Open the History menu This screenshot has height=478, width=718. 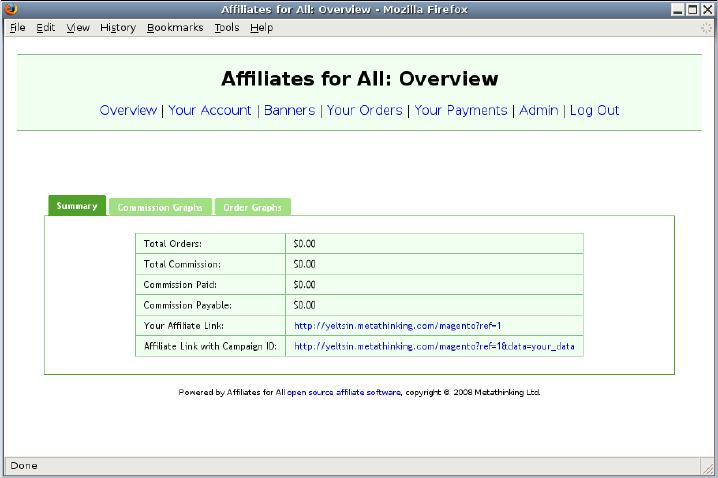(118, 28)
